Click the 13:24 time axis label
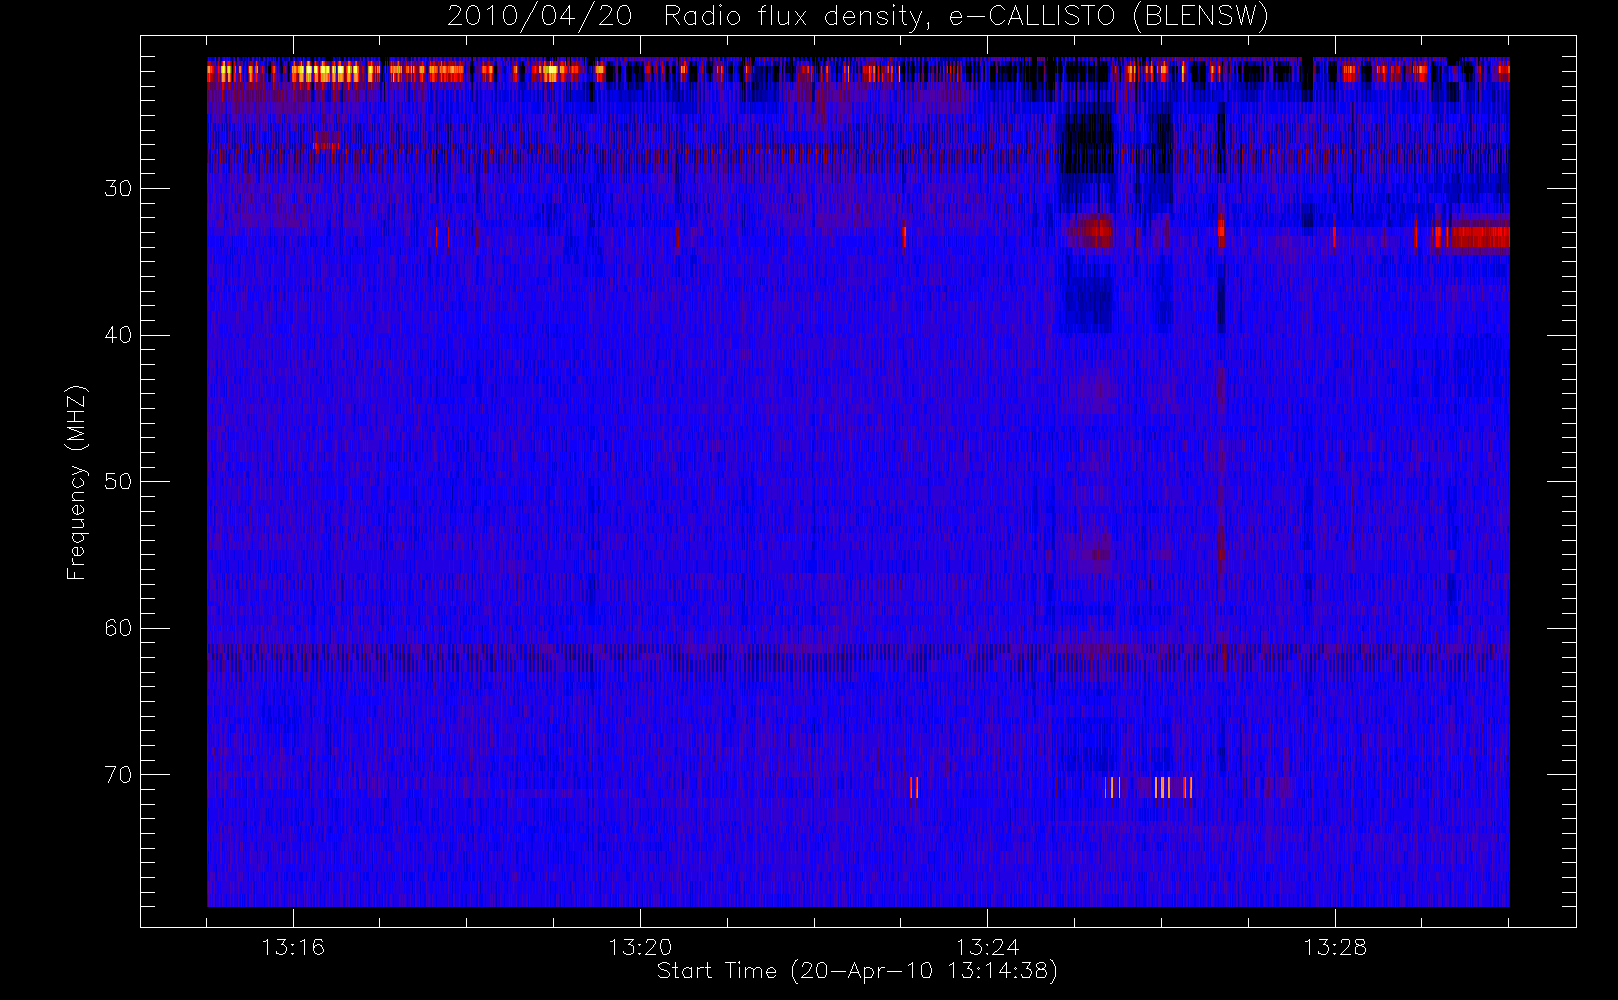 click(x=987, y=947)
